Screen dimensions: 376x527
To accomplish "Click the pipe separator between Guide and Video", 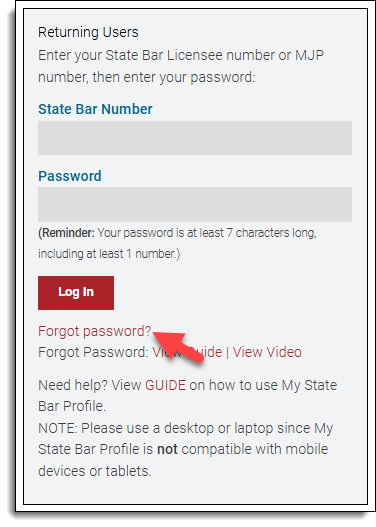I will pos(227,352).
